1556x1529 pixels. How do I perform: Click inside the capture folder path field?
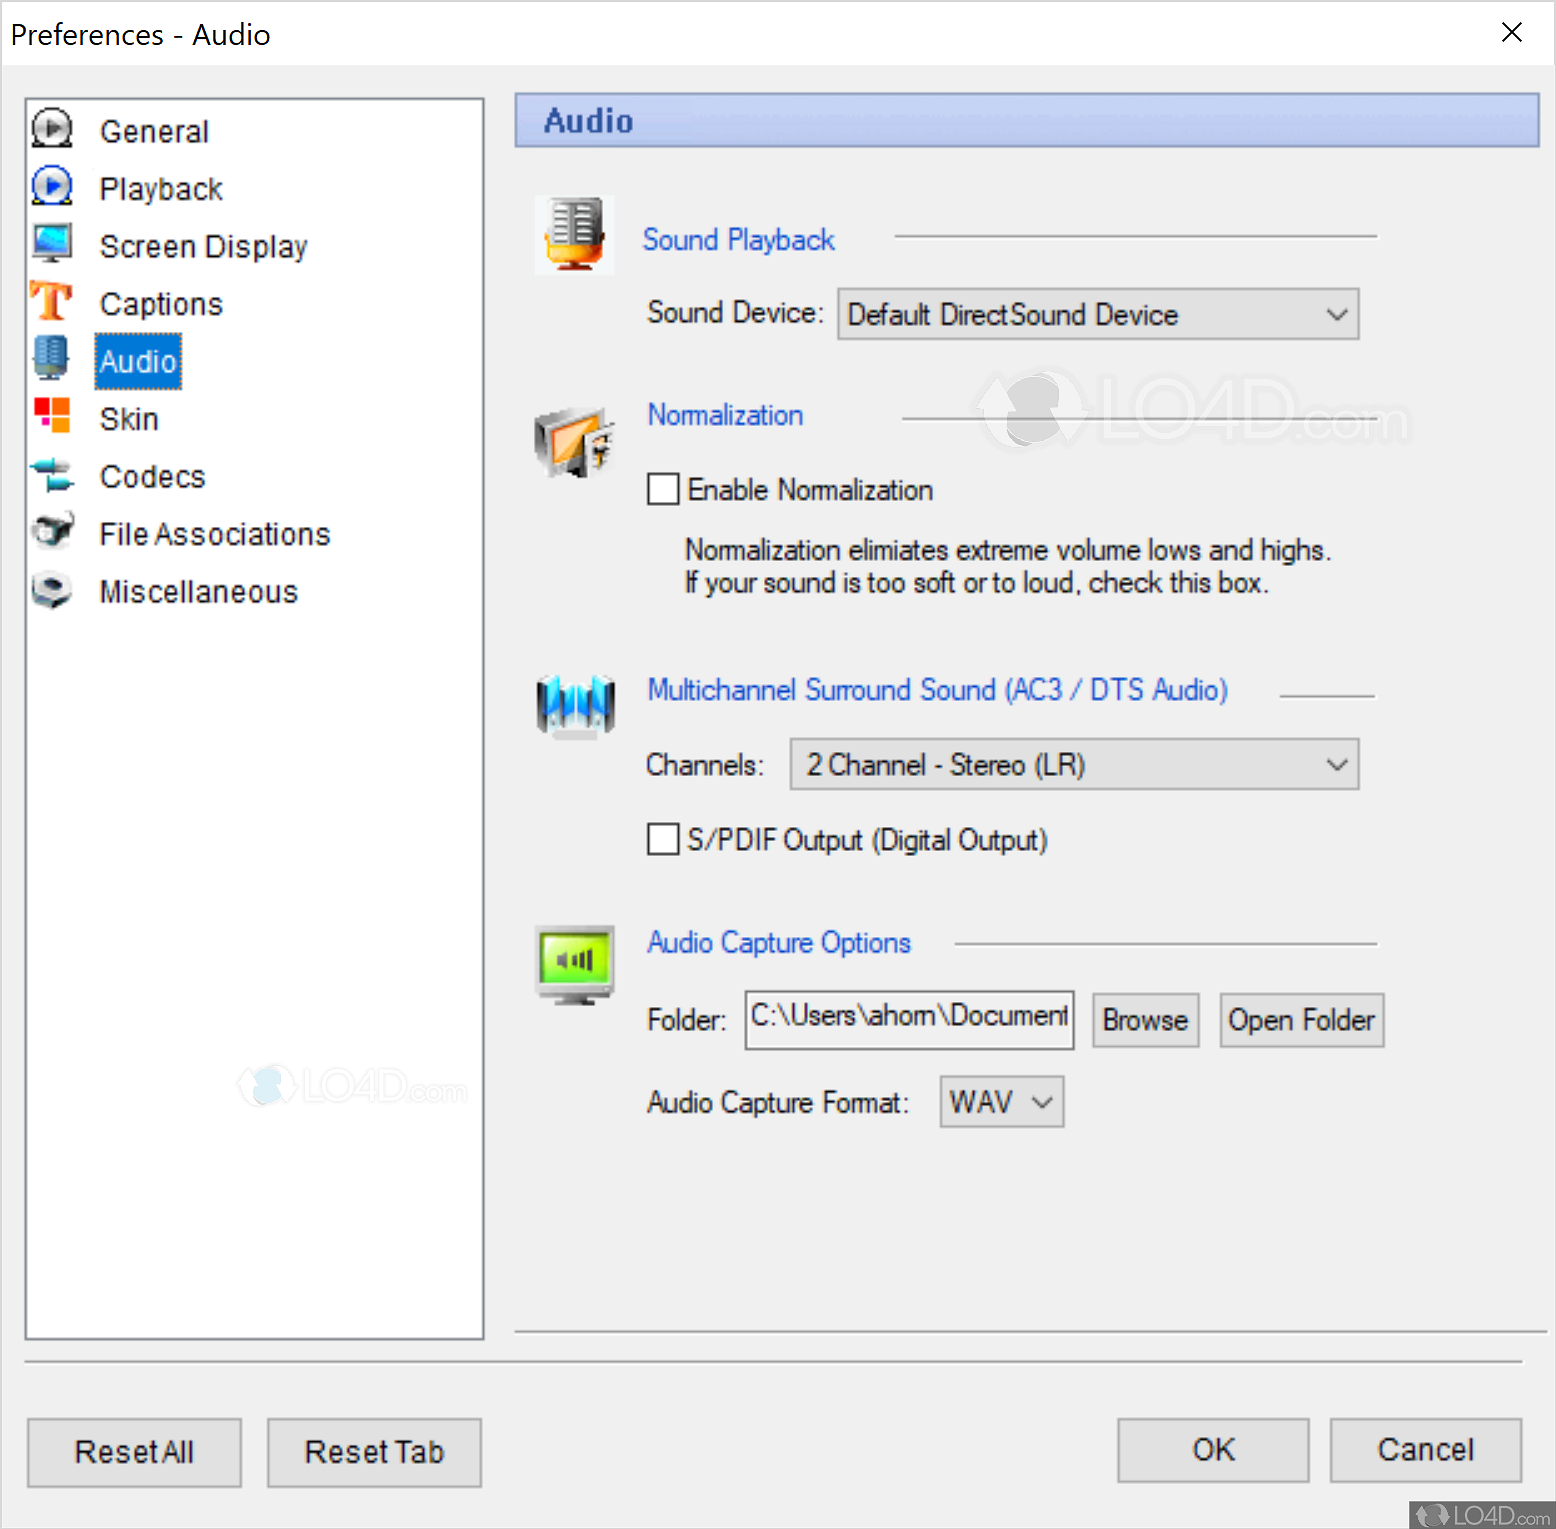(908, 1019)
